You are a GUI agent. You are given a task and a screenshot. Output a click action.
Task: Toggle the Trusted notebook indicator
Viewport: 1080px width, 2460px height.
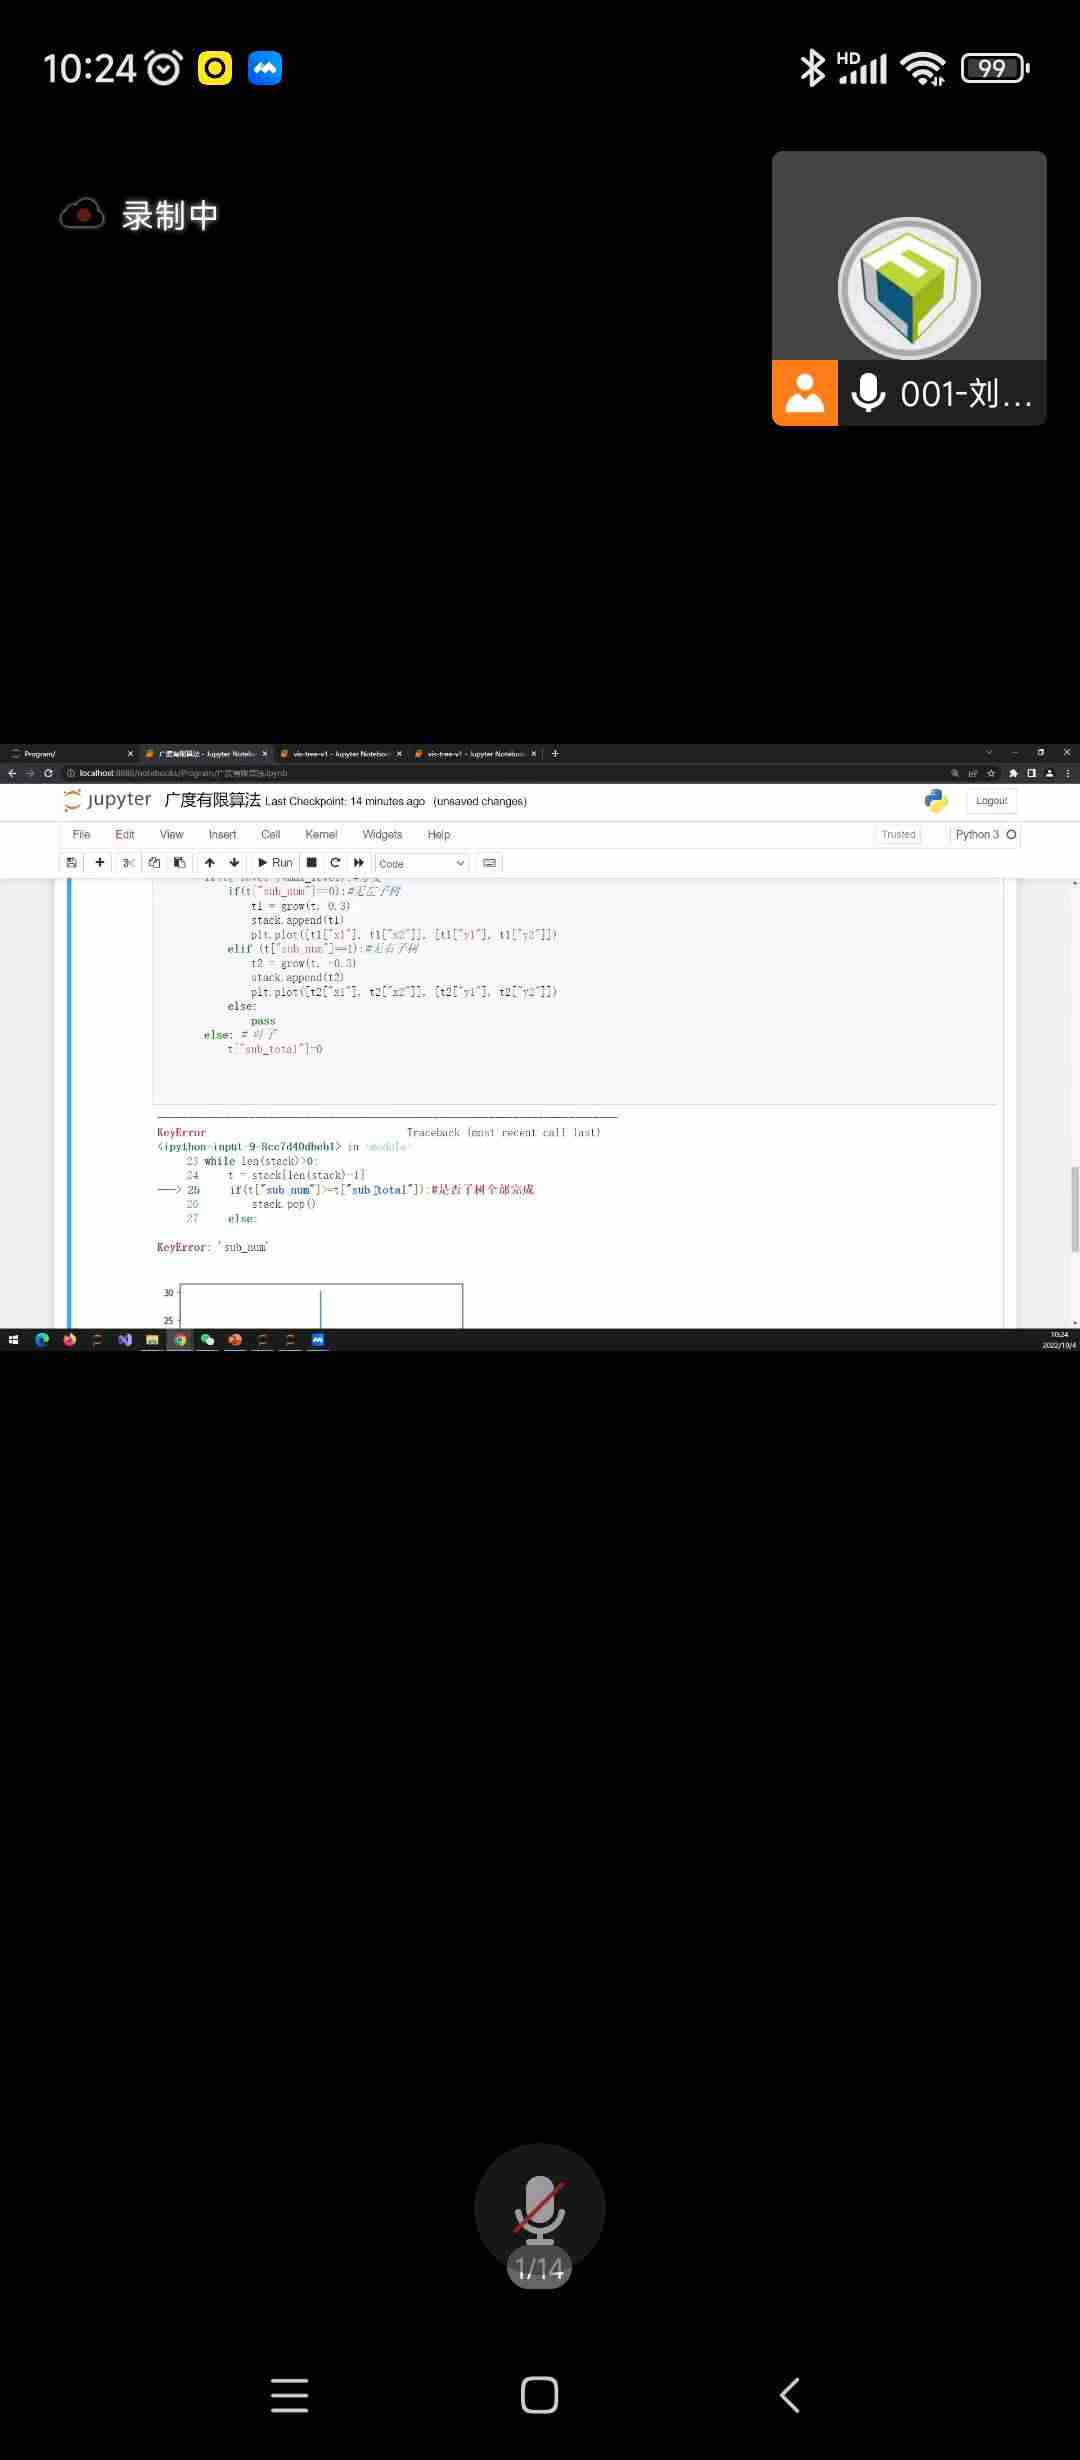(898, 835)
